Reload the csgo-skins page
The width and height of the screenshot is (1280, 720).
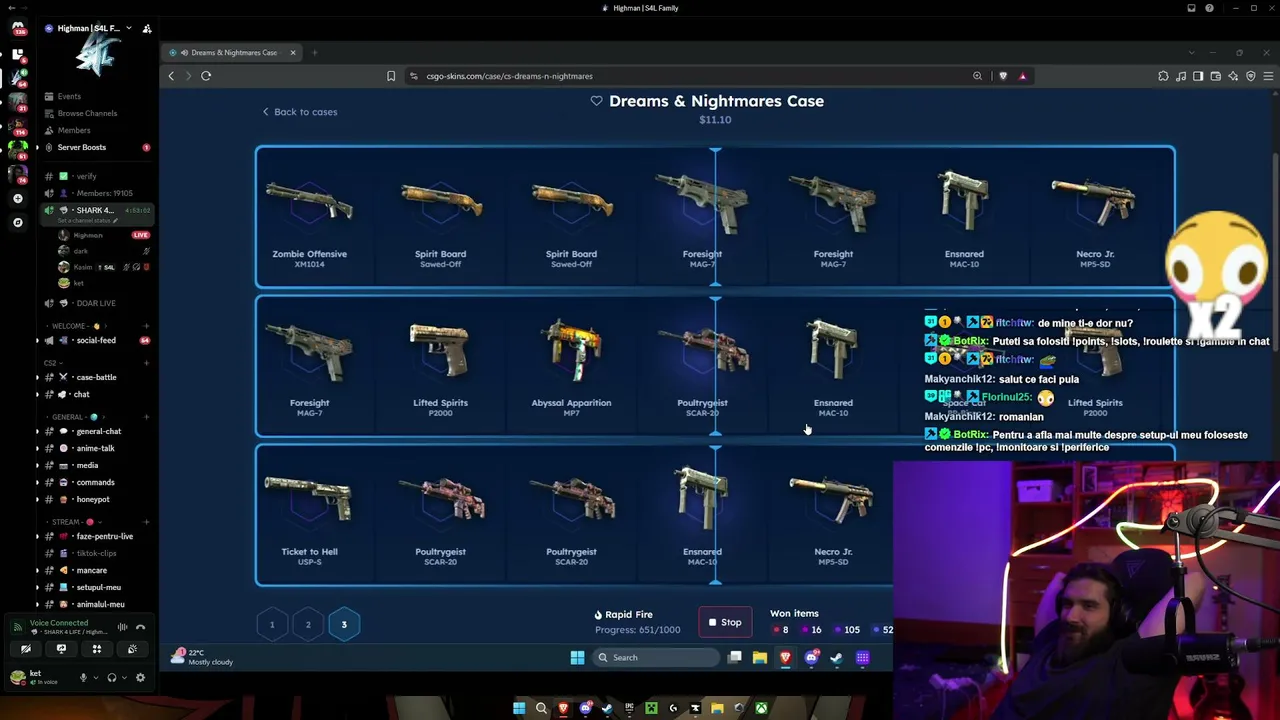206,76
